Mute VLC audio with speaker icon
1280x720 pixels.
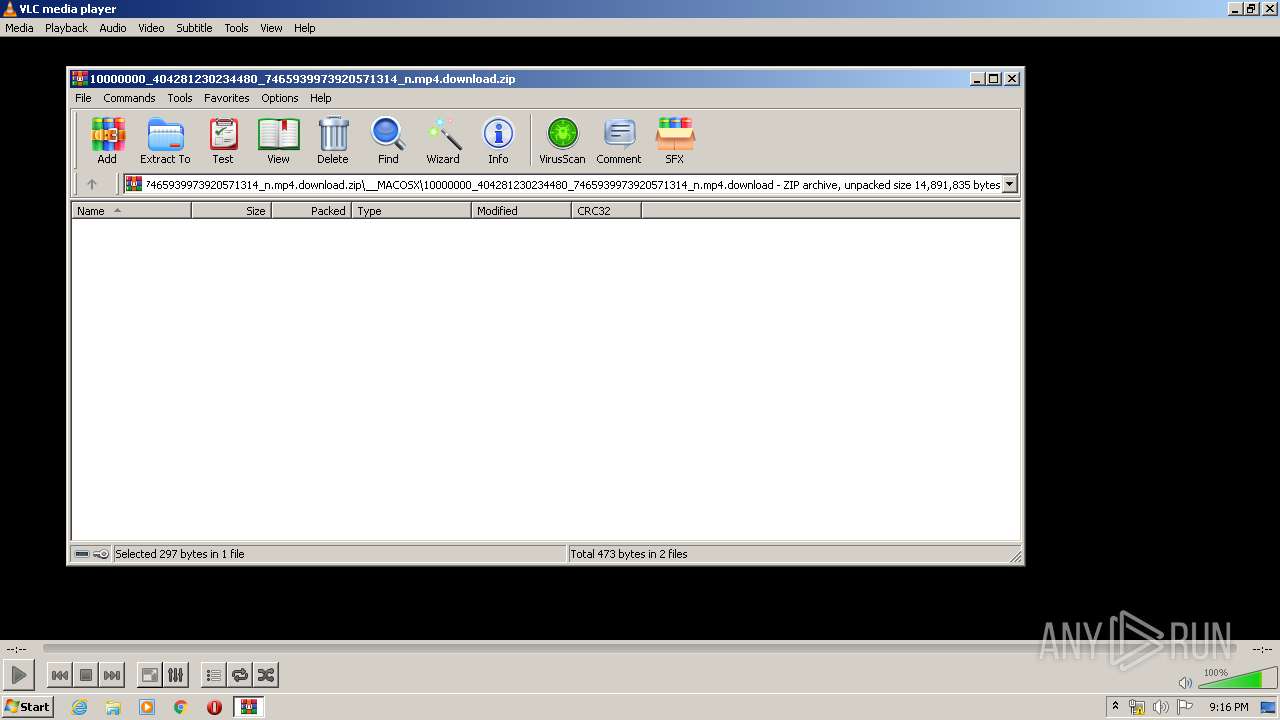coord(1185,682)
